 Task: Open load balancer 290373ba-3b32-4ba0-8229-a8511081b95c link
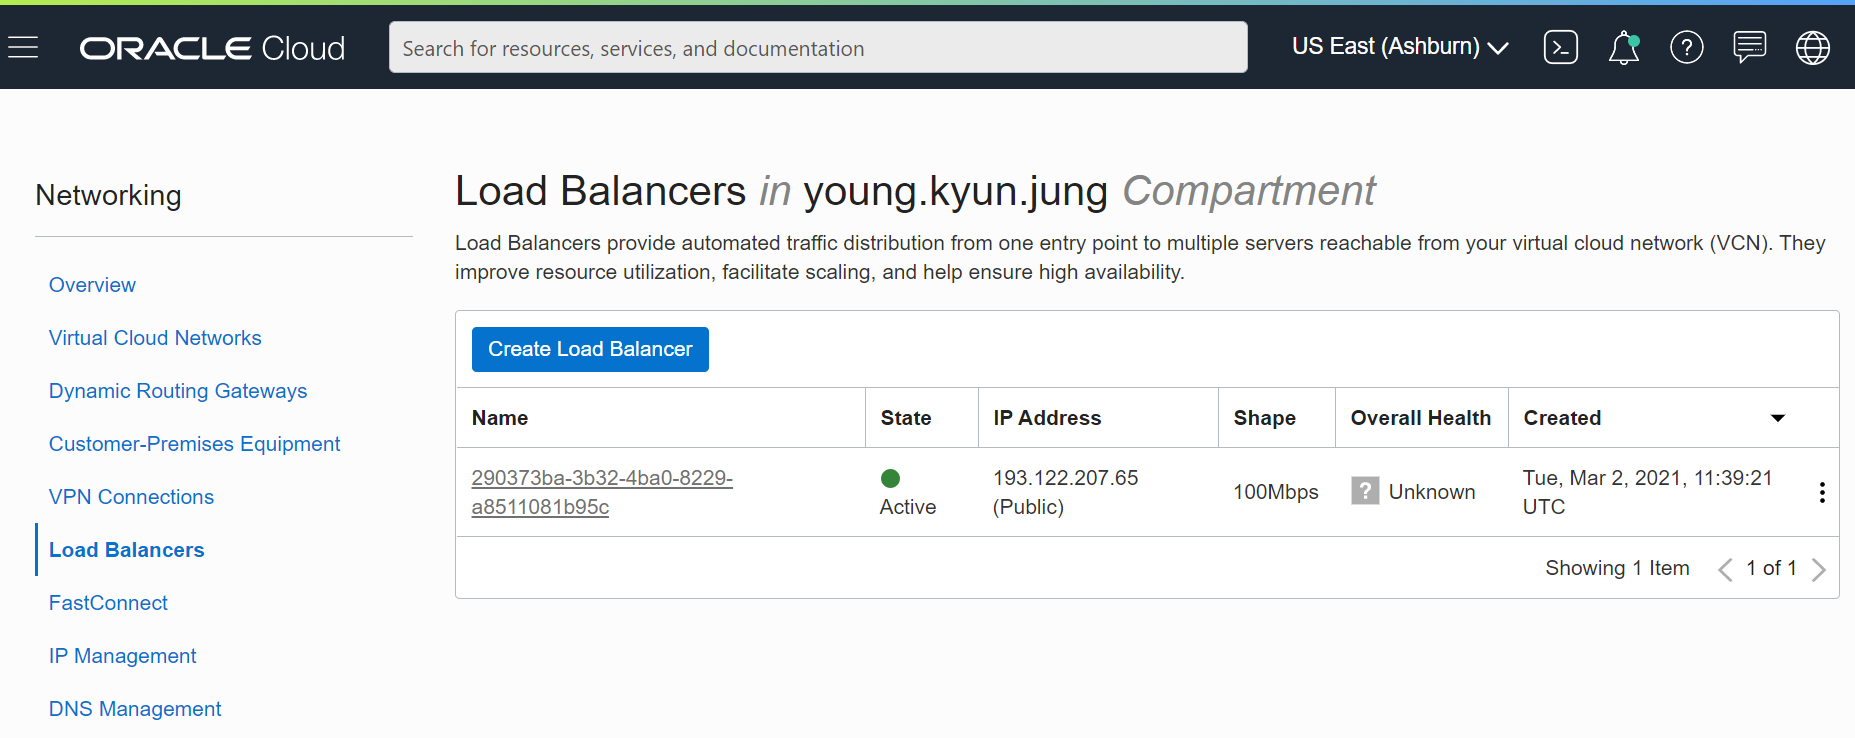coord(602,492)
